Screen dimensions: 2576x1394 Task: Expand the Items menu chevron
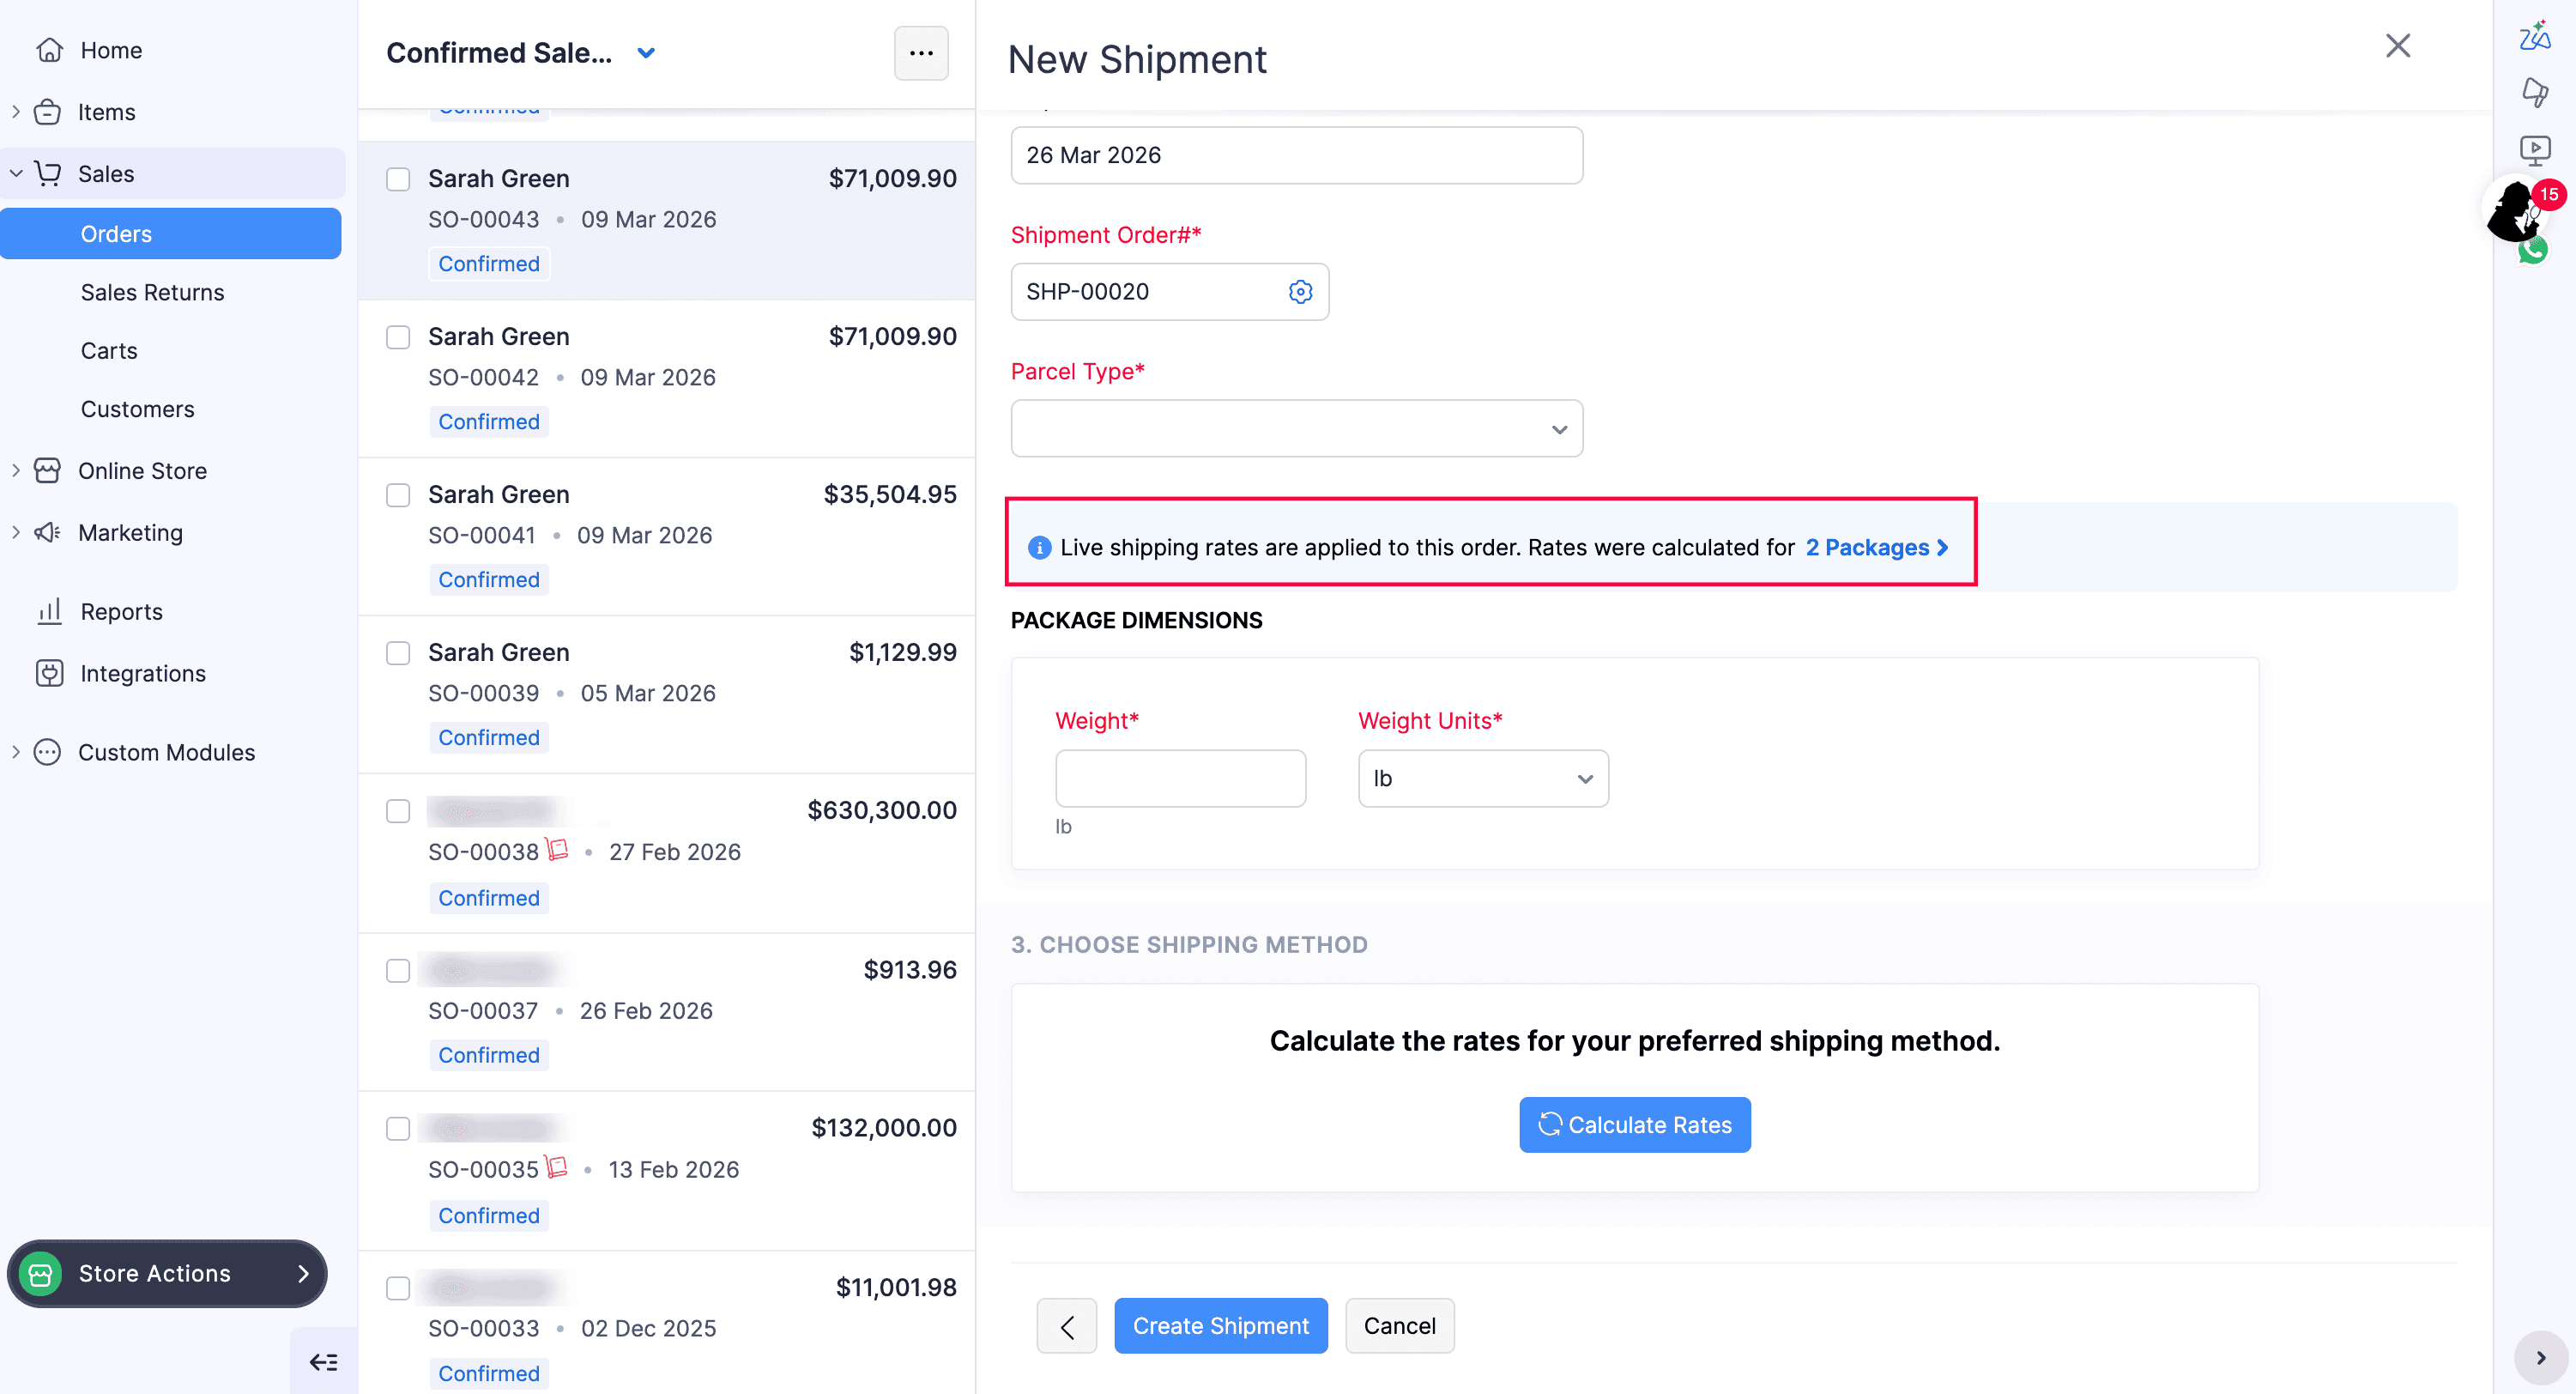coord(15,112)
